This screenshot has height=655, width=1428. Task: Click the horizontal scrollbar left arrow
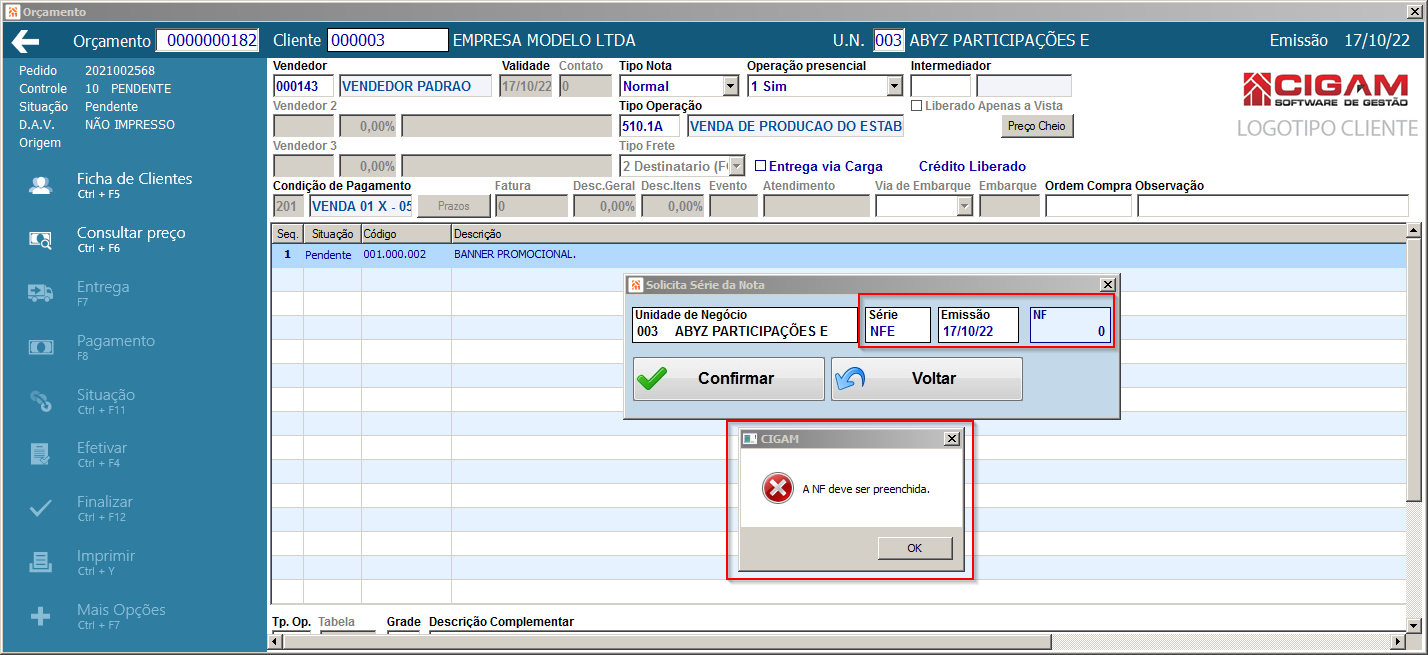(x=278, y=641)
